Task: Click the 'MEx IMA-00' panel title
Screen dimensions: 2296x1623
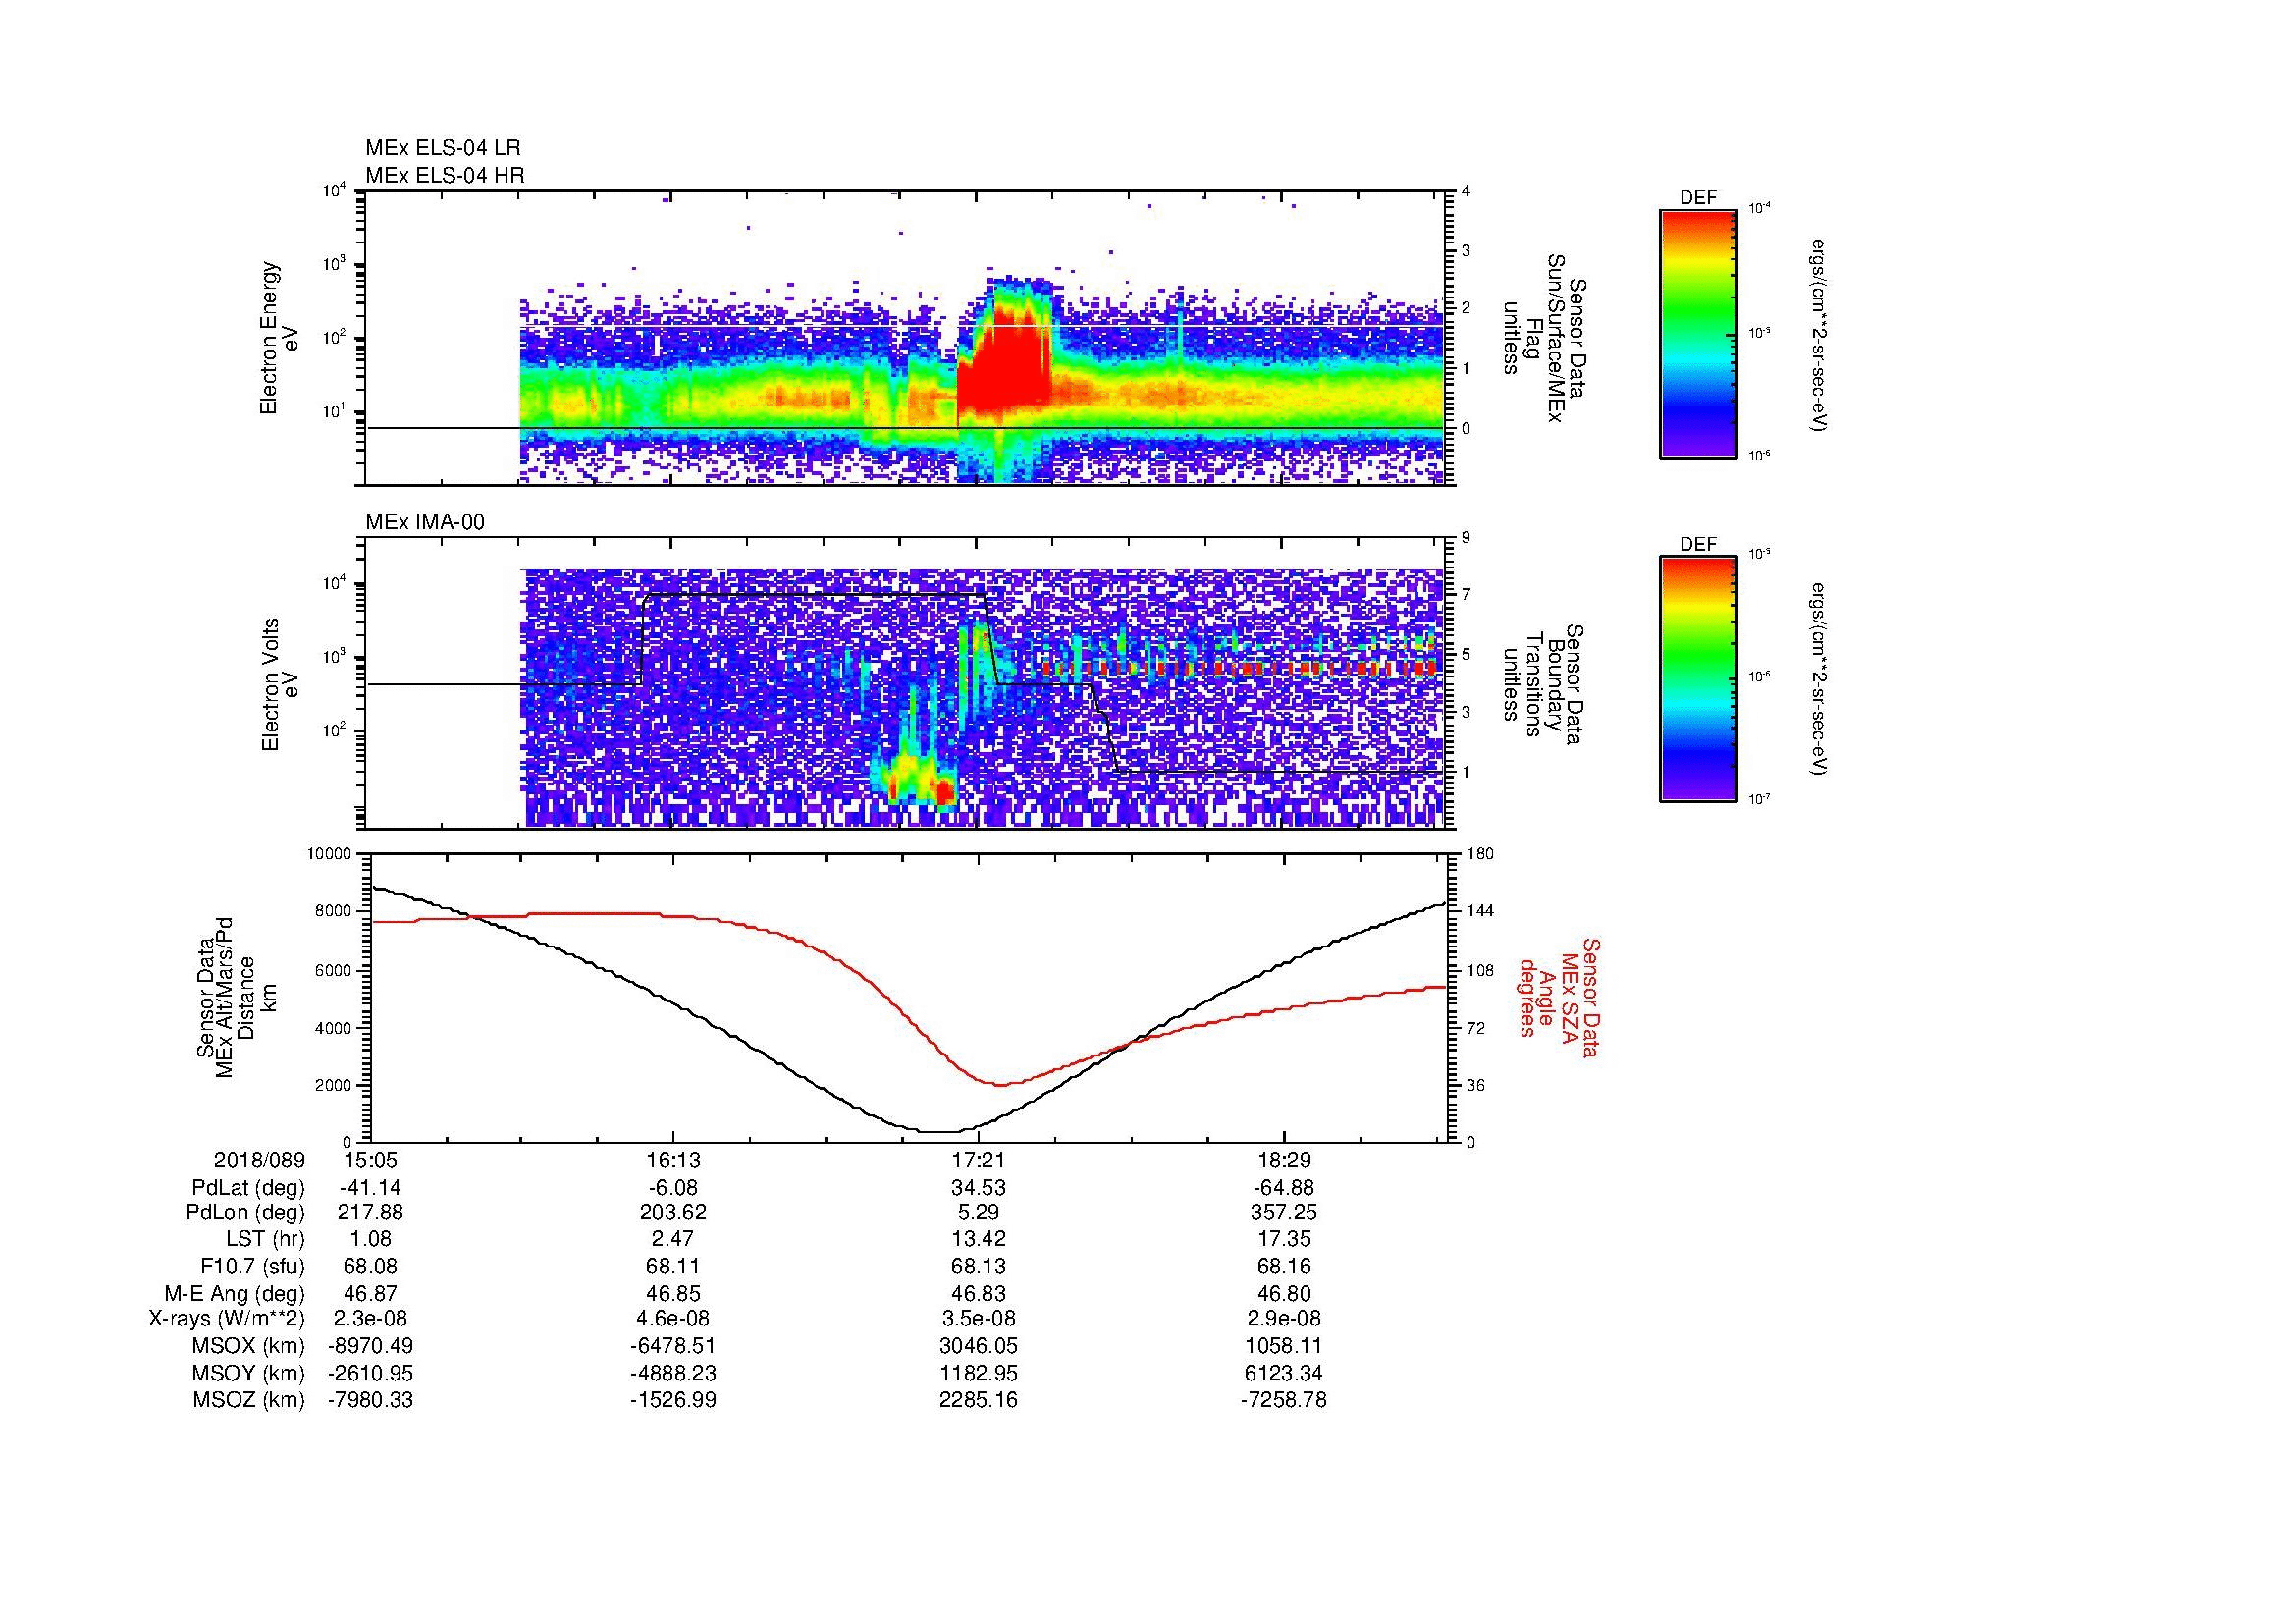Action: (425, 522)
